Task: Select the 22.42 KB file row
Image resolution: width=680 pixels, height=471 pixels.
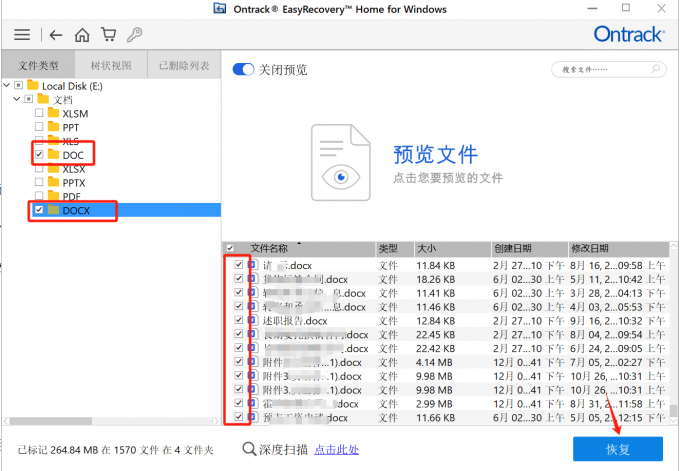Action: click(446, 348)
